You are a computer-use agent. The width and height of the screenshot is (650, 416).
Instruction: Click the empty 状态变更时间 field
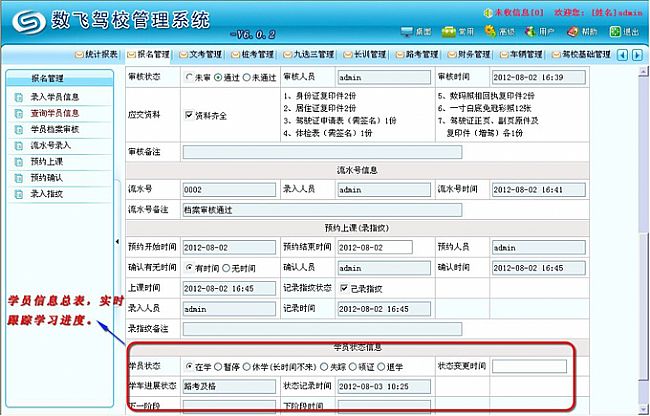point(529,366)
